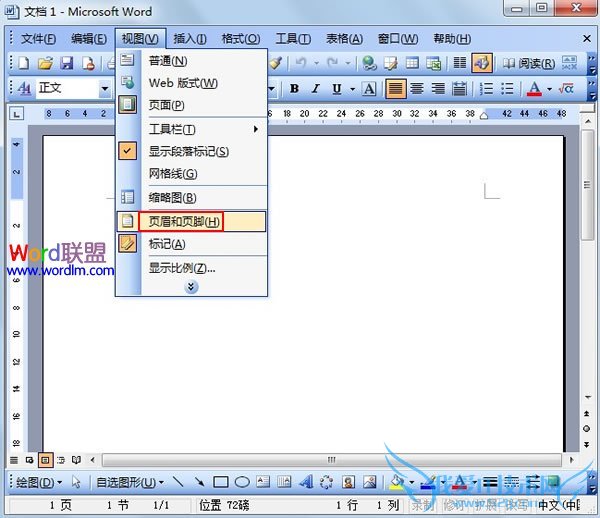The height and width of the screenshot is (518, 600).
Task: Toggle Underline formatting
Action: coord(337,89)
